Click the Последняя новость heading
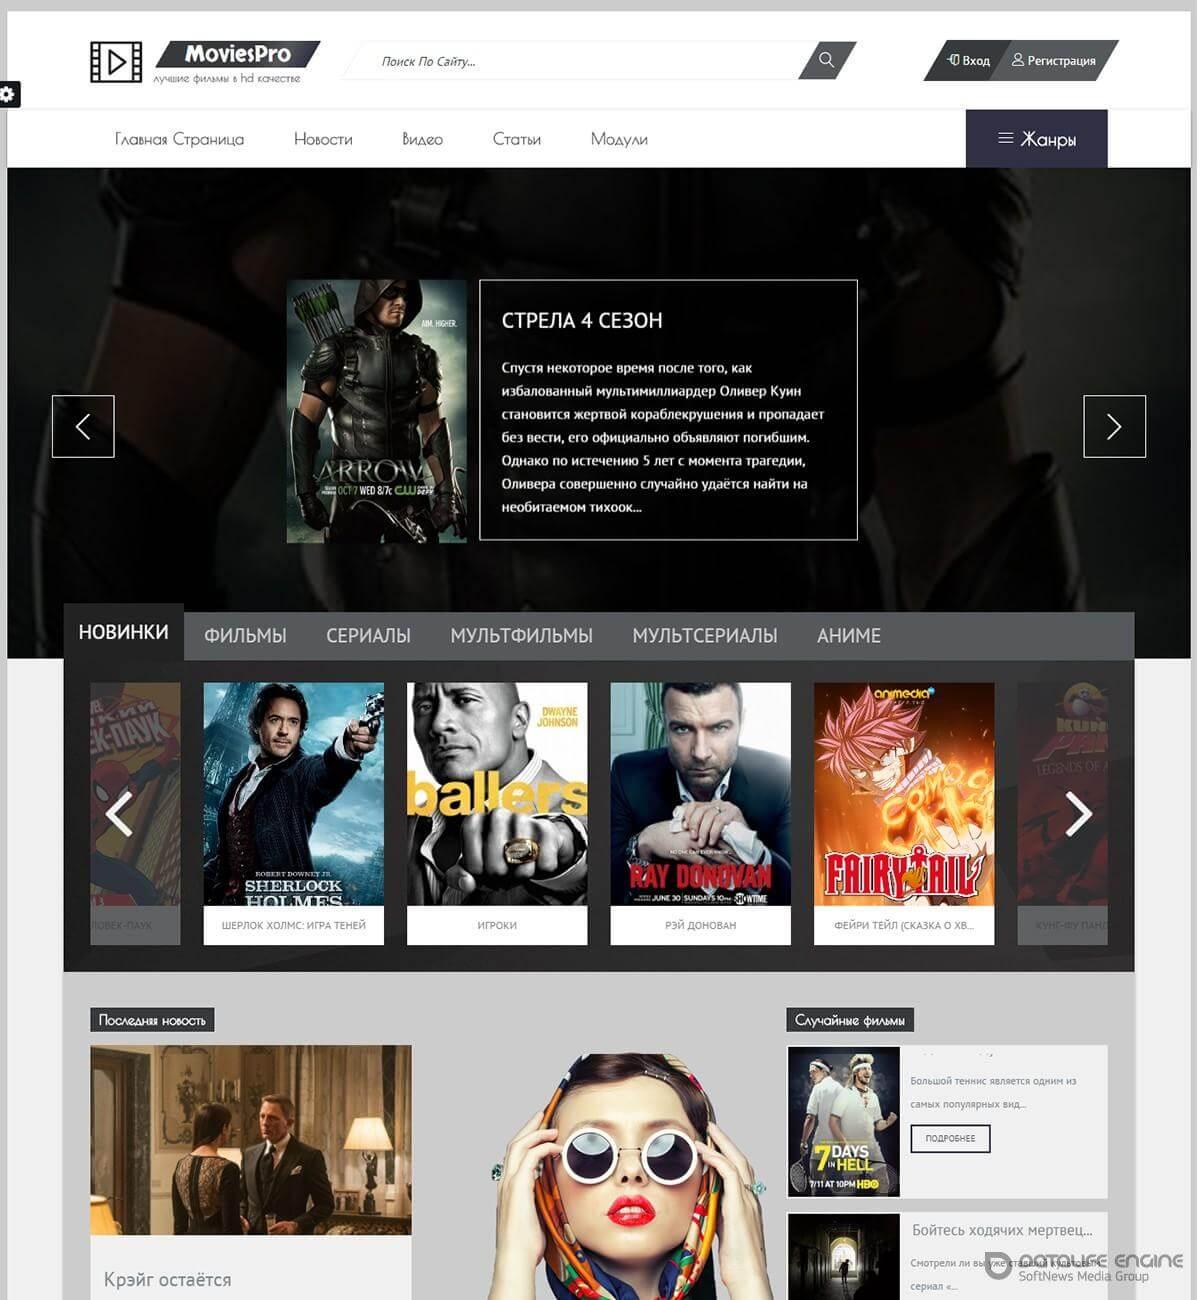The width and height of the screenshot is (1200, 1300). click(152, 1020)
